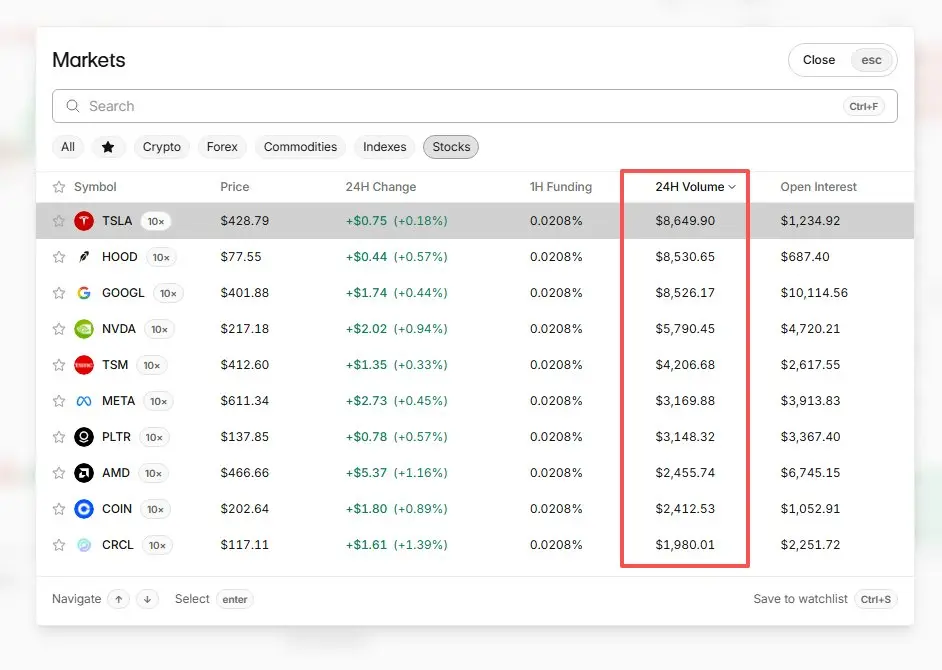Viewport: 942px width, 670px height.
Task: Focus the markets Search field
Action: [x=475, y=106]
